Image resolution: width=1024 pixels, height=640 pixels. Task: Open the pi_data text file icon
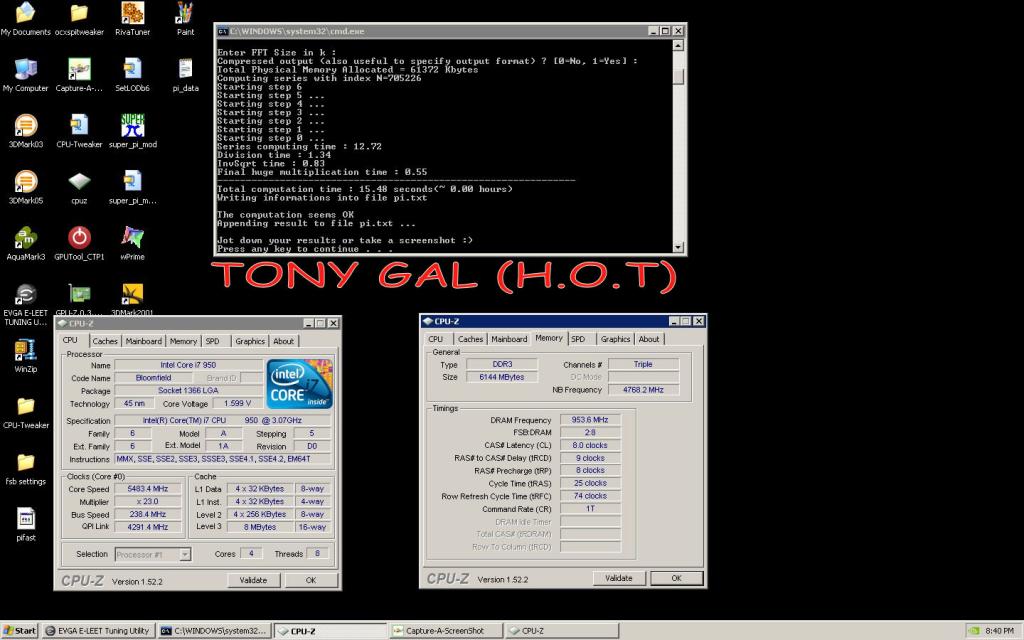point(185,75)
